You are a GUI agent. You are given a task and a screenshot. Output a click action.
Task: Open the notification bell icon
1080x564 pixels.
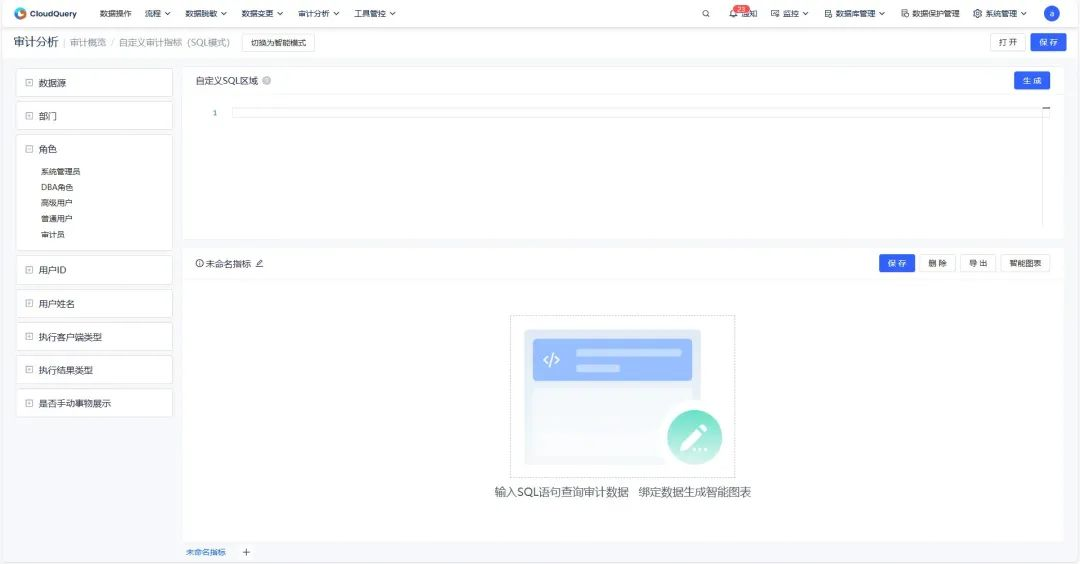point(733,14)
